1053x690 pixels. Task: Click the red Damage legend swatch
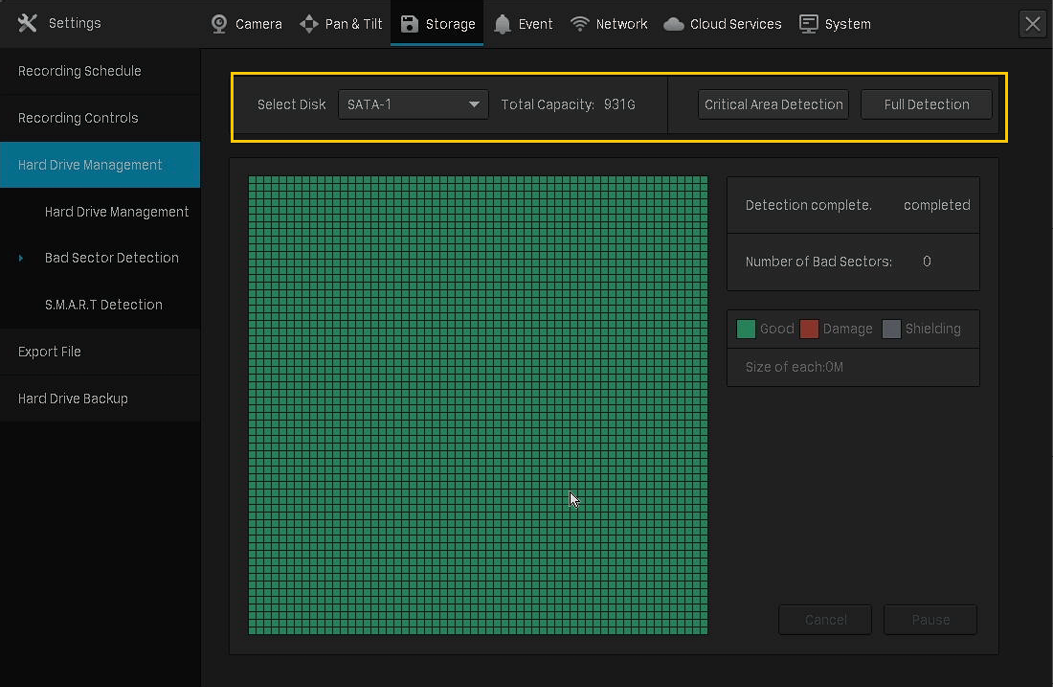point(809,329)
